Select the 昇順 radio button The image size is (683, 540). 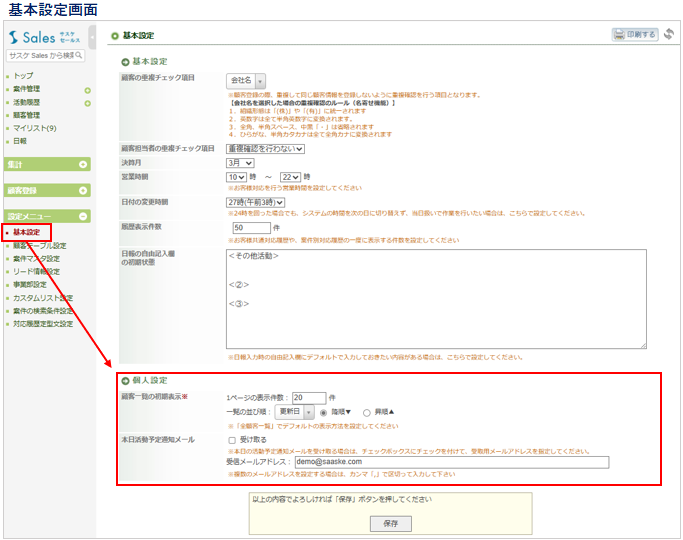point(367,412)
